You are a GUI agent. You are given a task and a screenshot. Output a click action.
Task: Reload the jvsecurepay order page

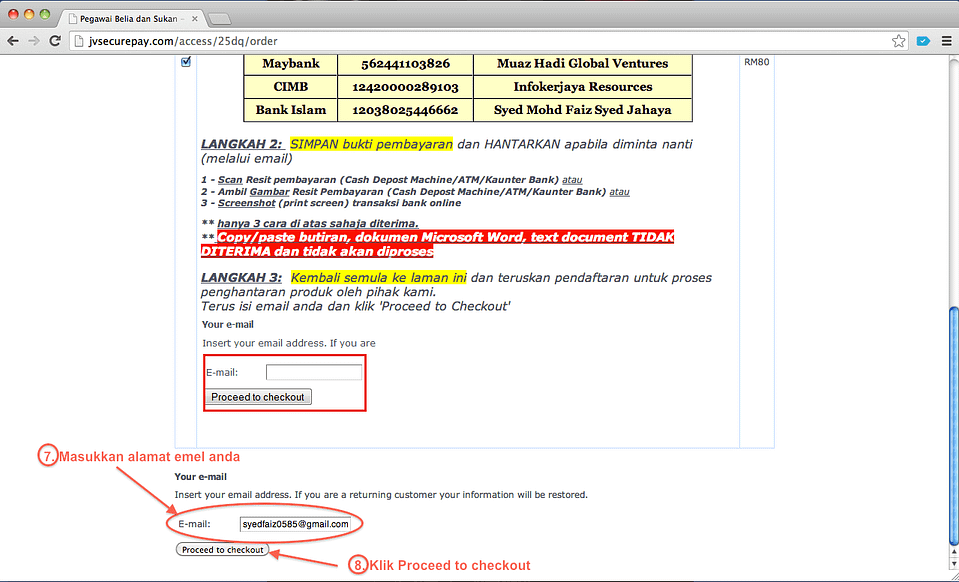pos(55,41)
